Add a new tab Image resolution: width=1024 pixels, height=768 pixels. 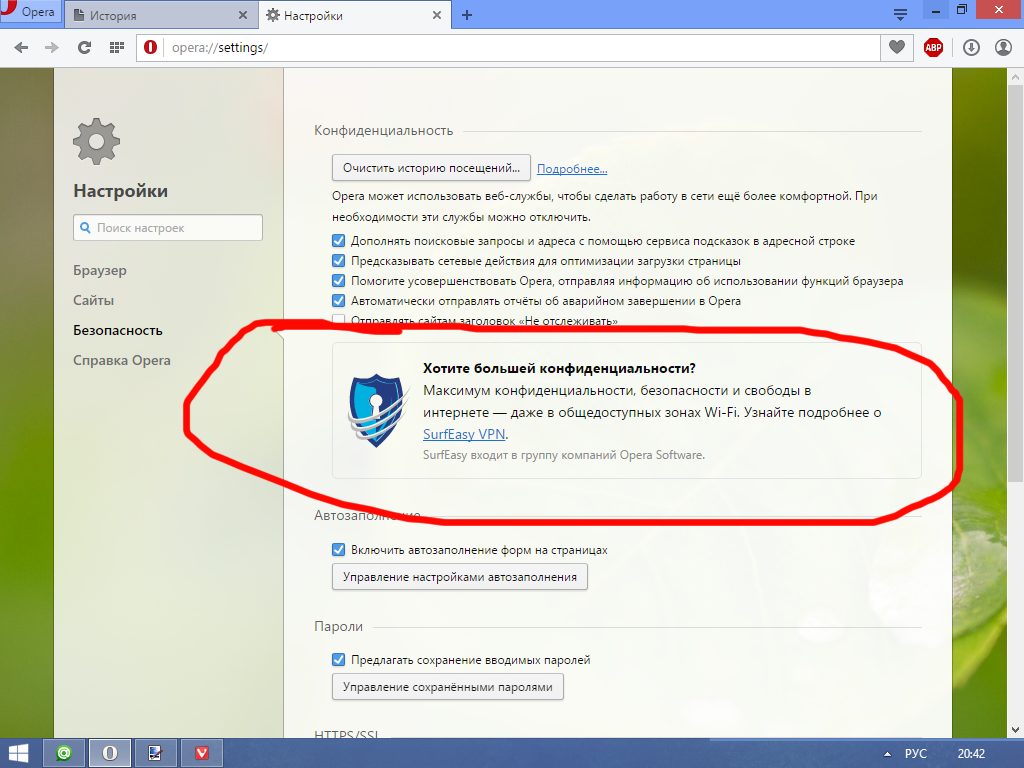(x=466, y=15)
